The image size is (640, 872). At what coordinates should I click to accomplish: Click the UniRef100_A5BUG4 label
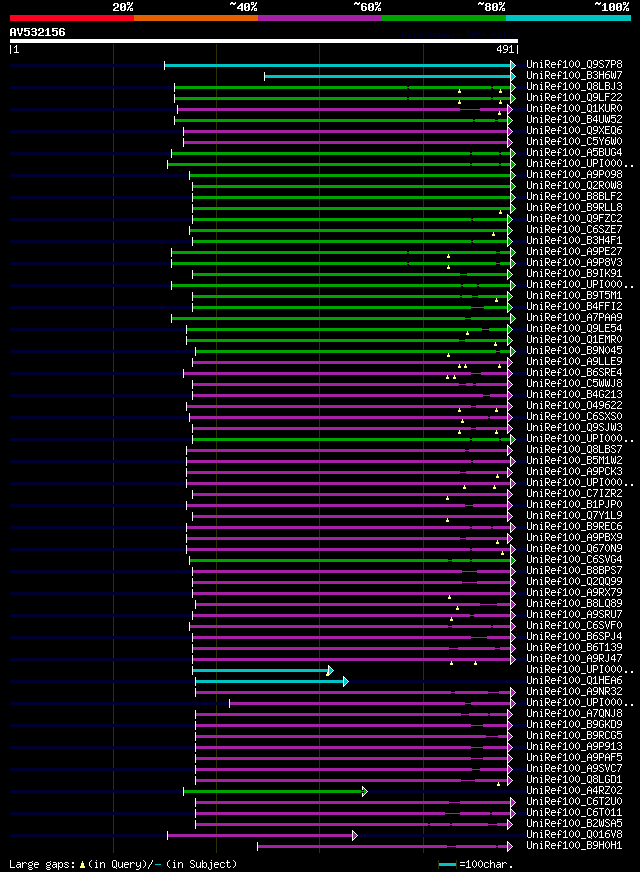574,152
